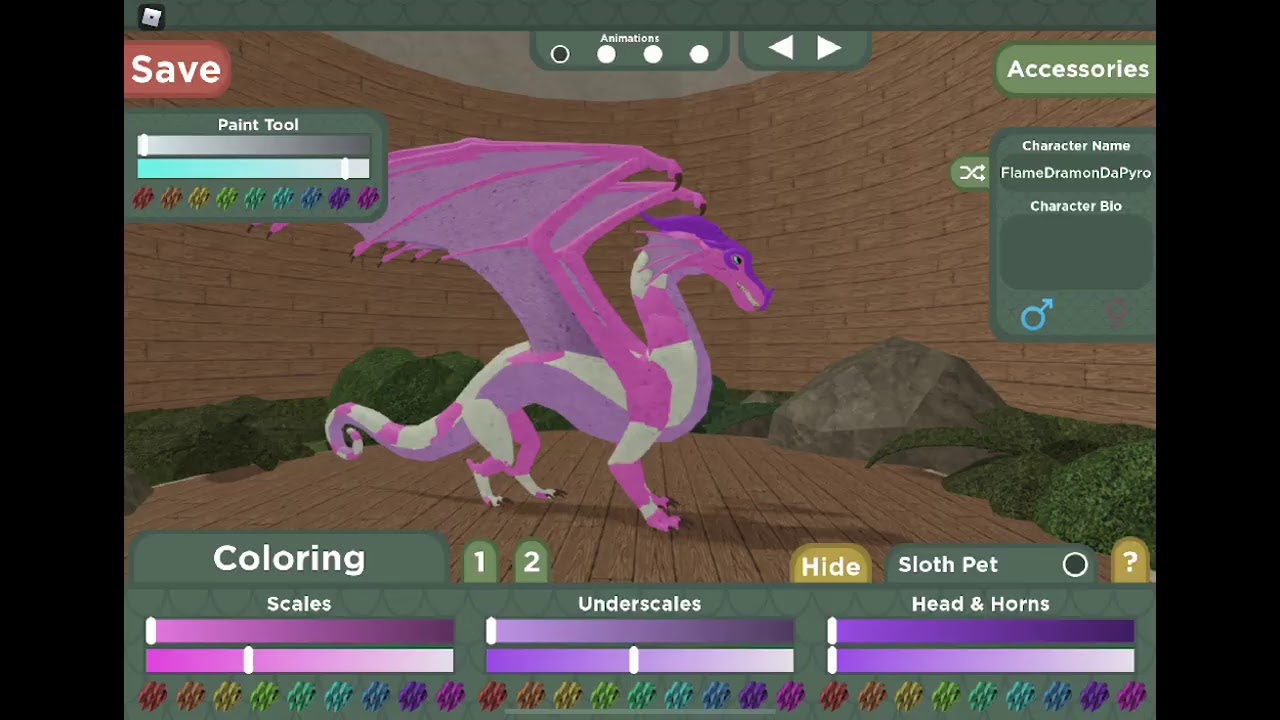Select the third Animations circle
Screen dimensions: 1280x720
(x=653, y=55)
